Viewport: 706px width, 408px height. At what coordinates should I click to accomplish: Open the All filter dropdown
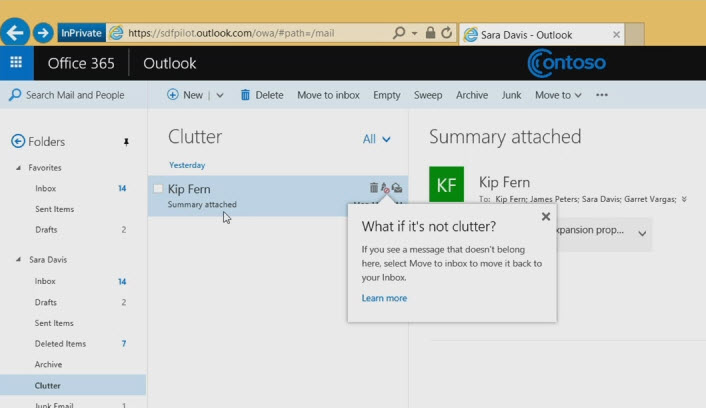(x=376, y=139)
